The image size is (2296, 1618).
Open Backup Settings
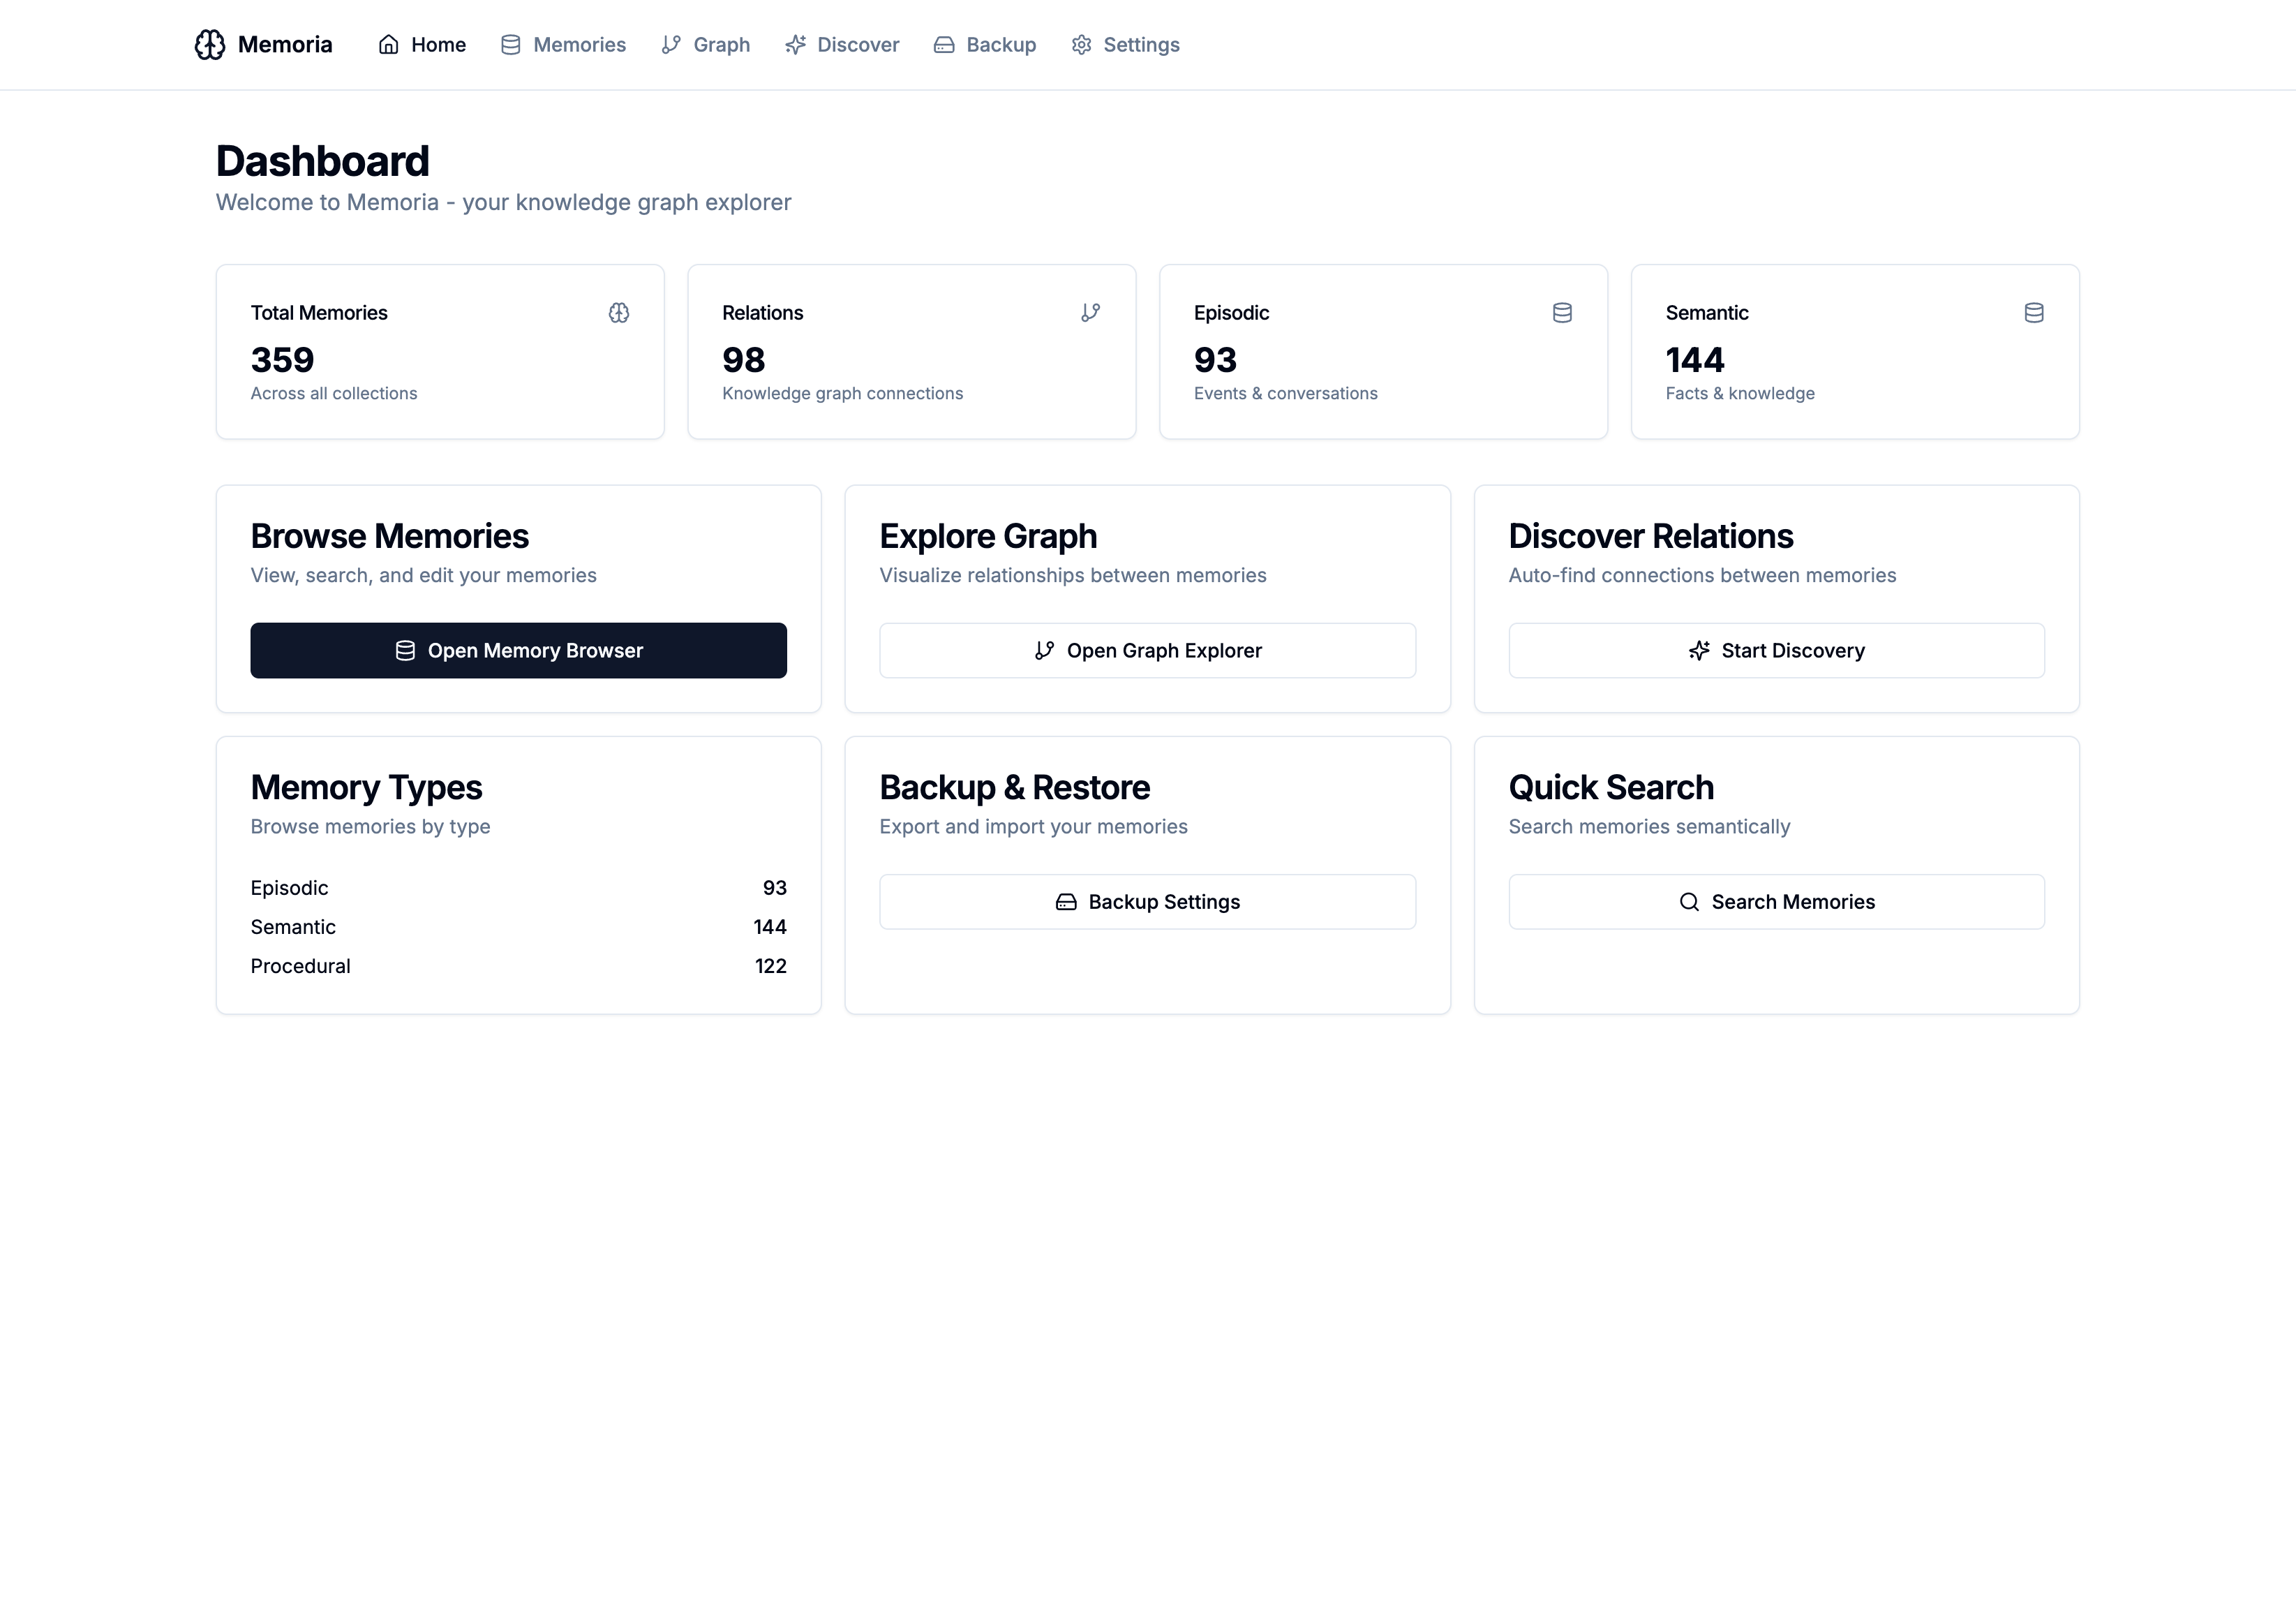pos(1147,901)
